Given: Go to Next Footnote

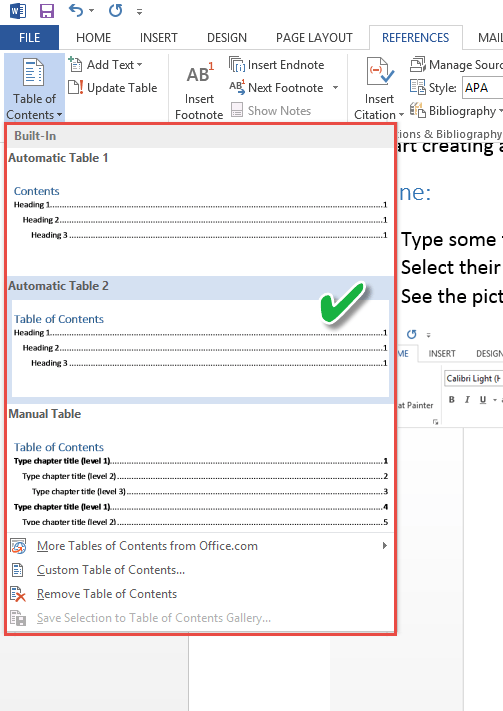Looking at the screenshot, I should [x=277, y=88].
